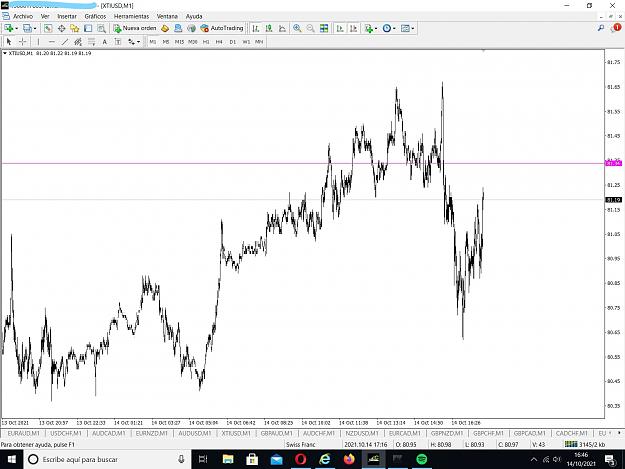Open the Insertar menu

(67, 16)
